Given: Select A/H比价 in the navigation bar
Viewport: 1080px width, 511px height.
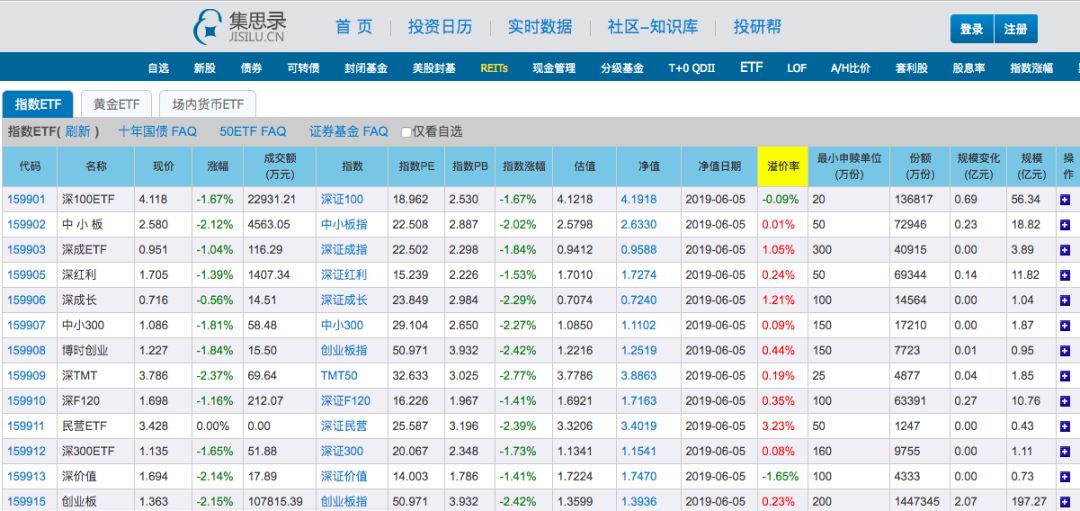Looking at the screenshot, I should tap(851, 68).
